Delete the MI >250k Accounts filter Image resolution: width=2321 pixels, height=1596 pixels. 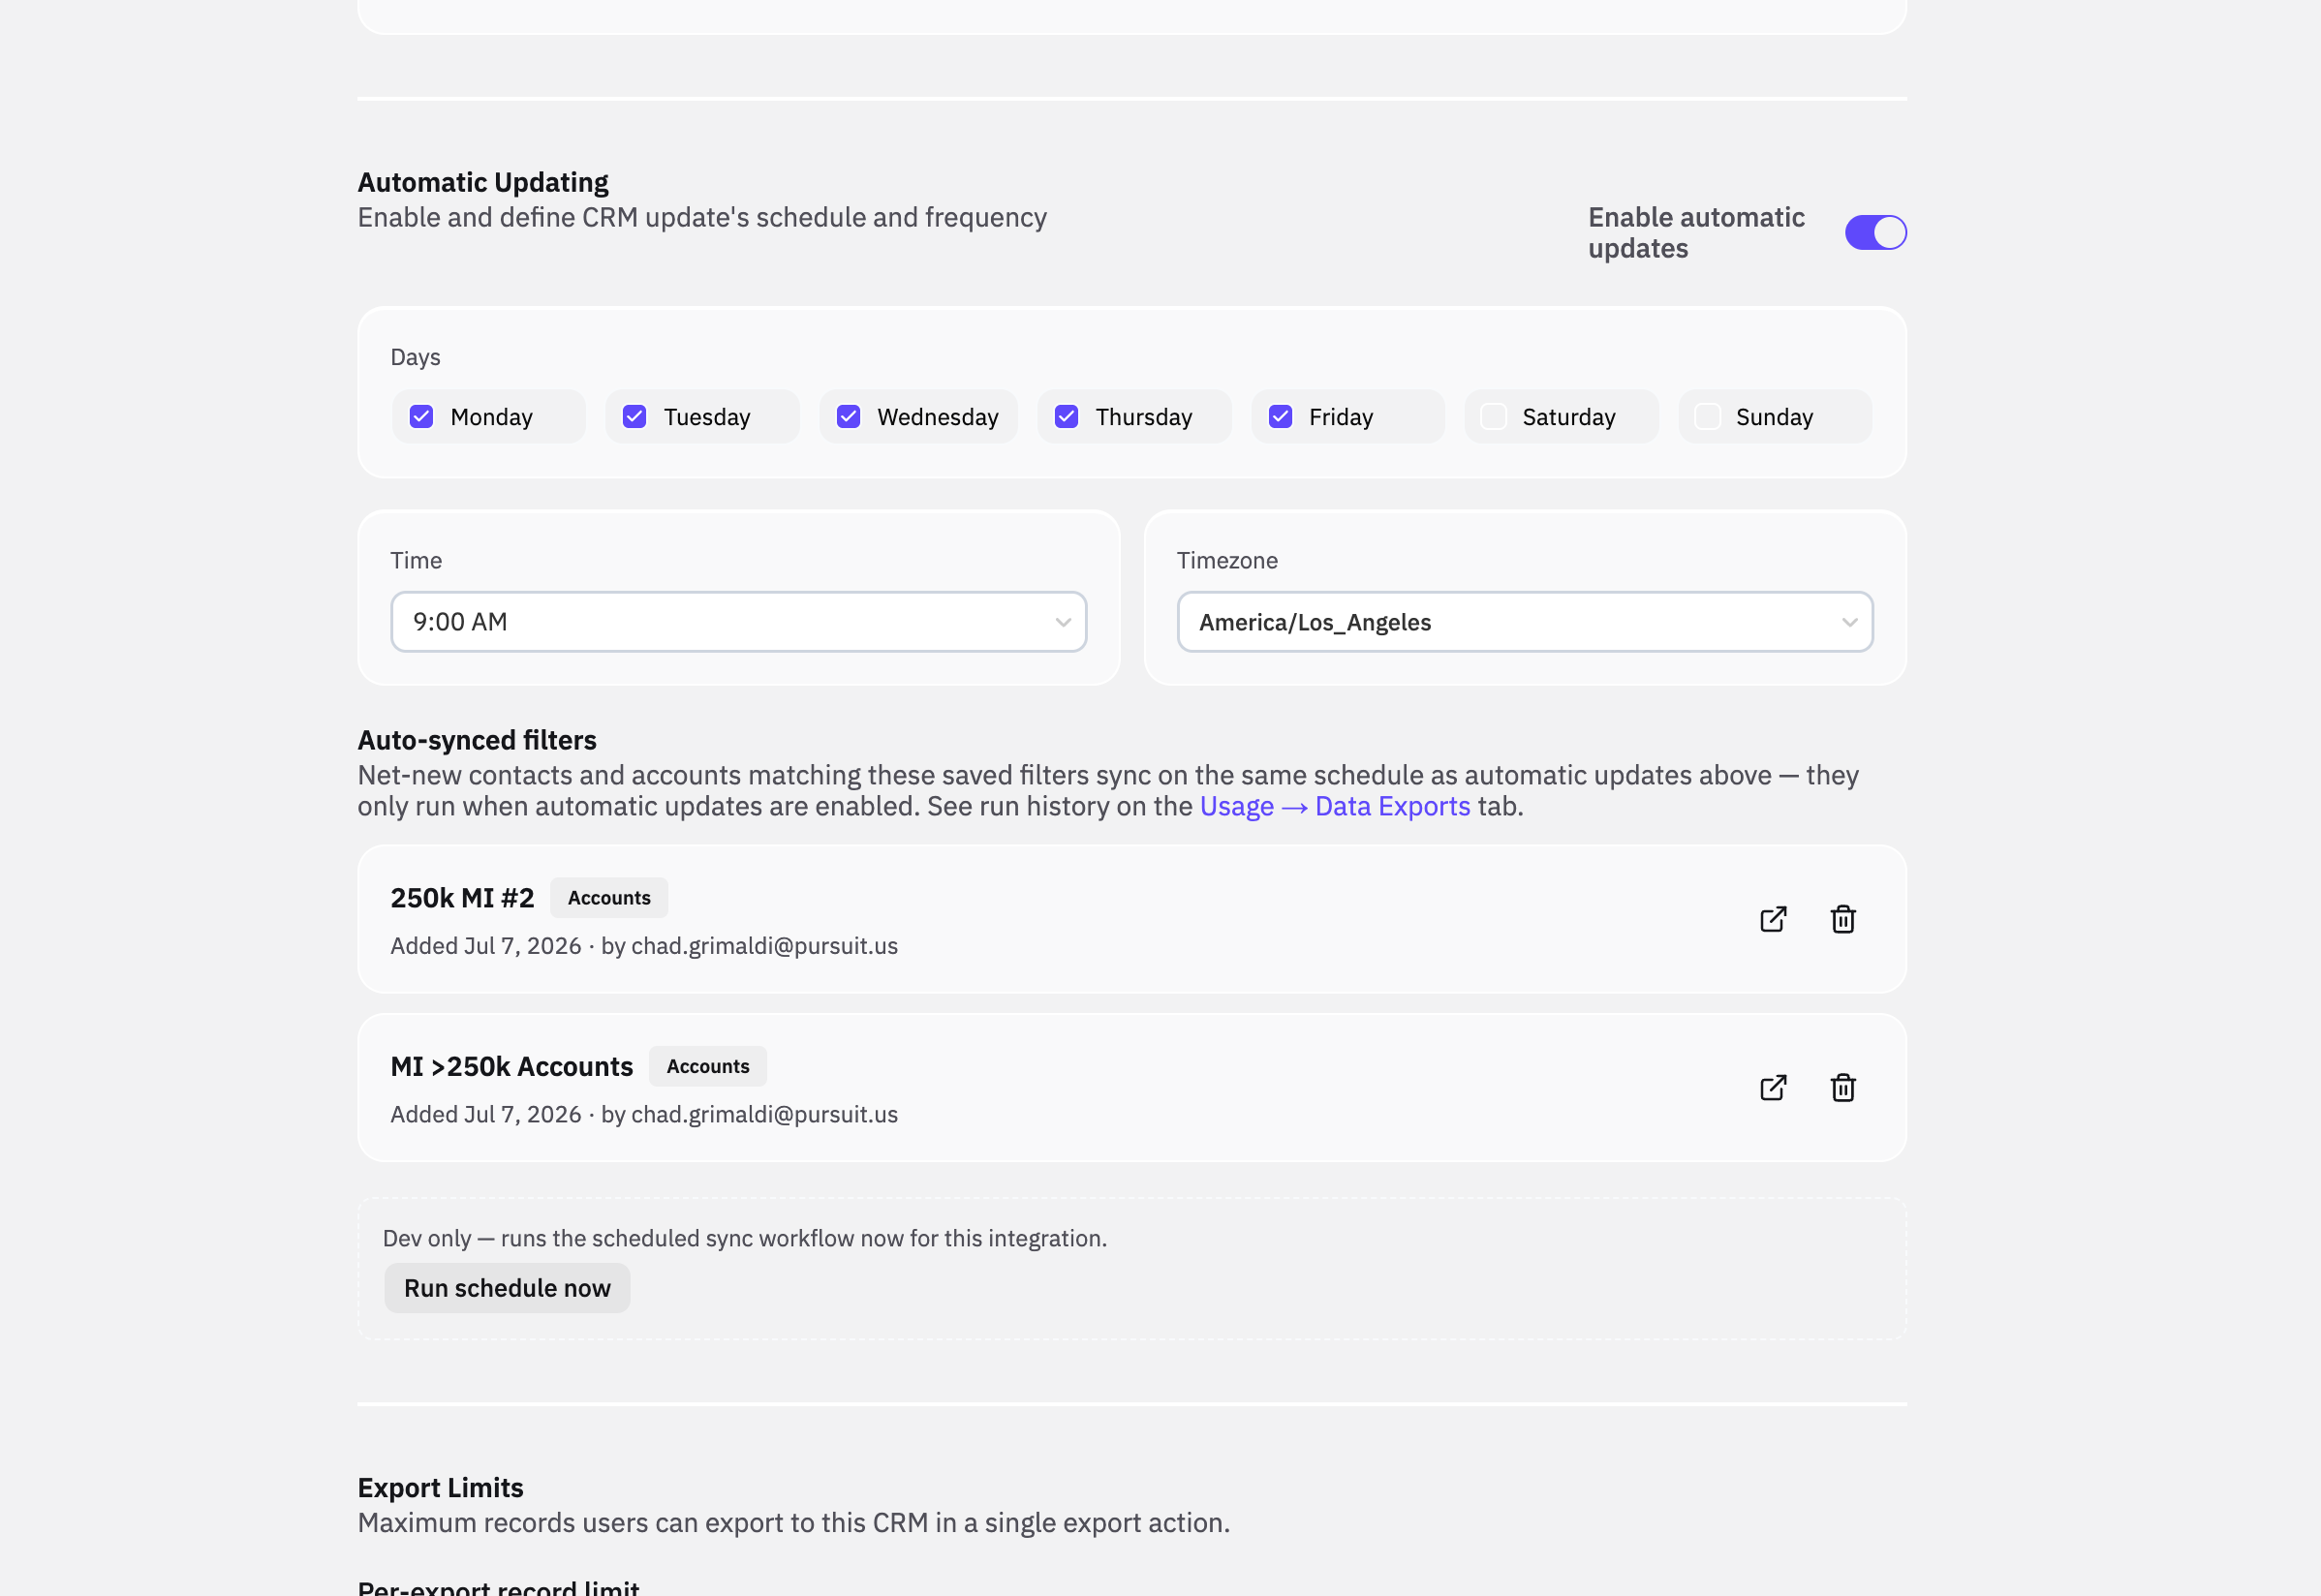pyautogui.click(x=1843, y=1088)
